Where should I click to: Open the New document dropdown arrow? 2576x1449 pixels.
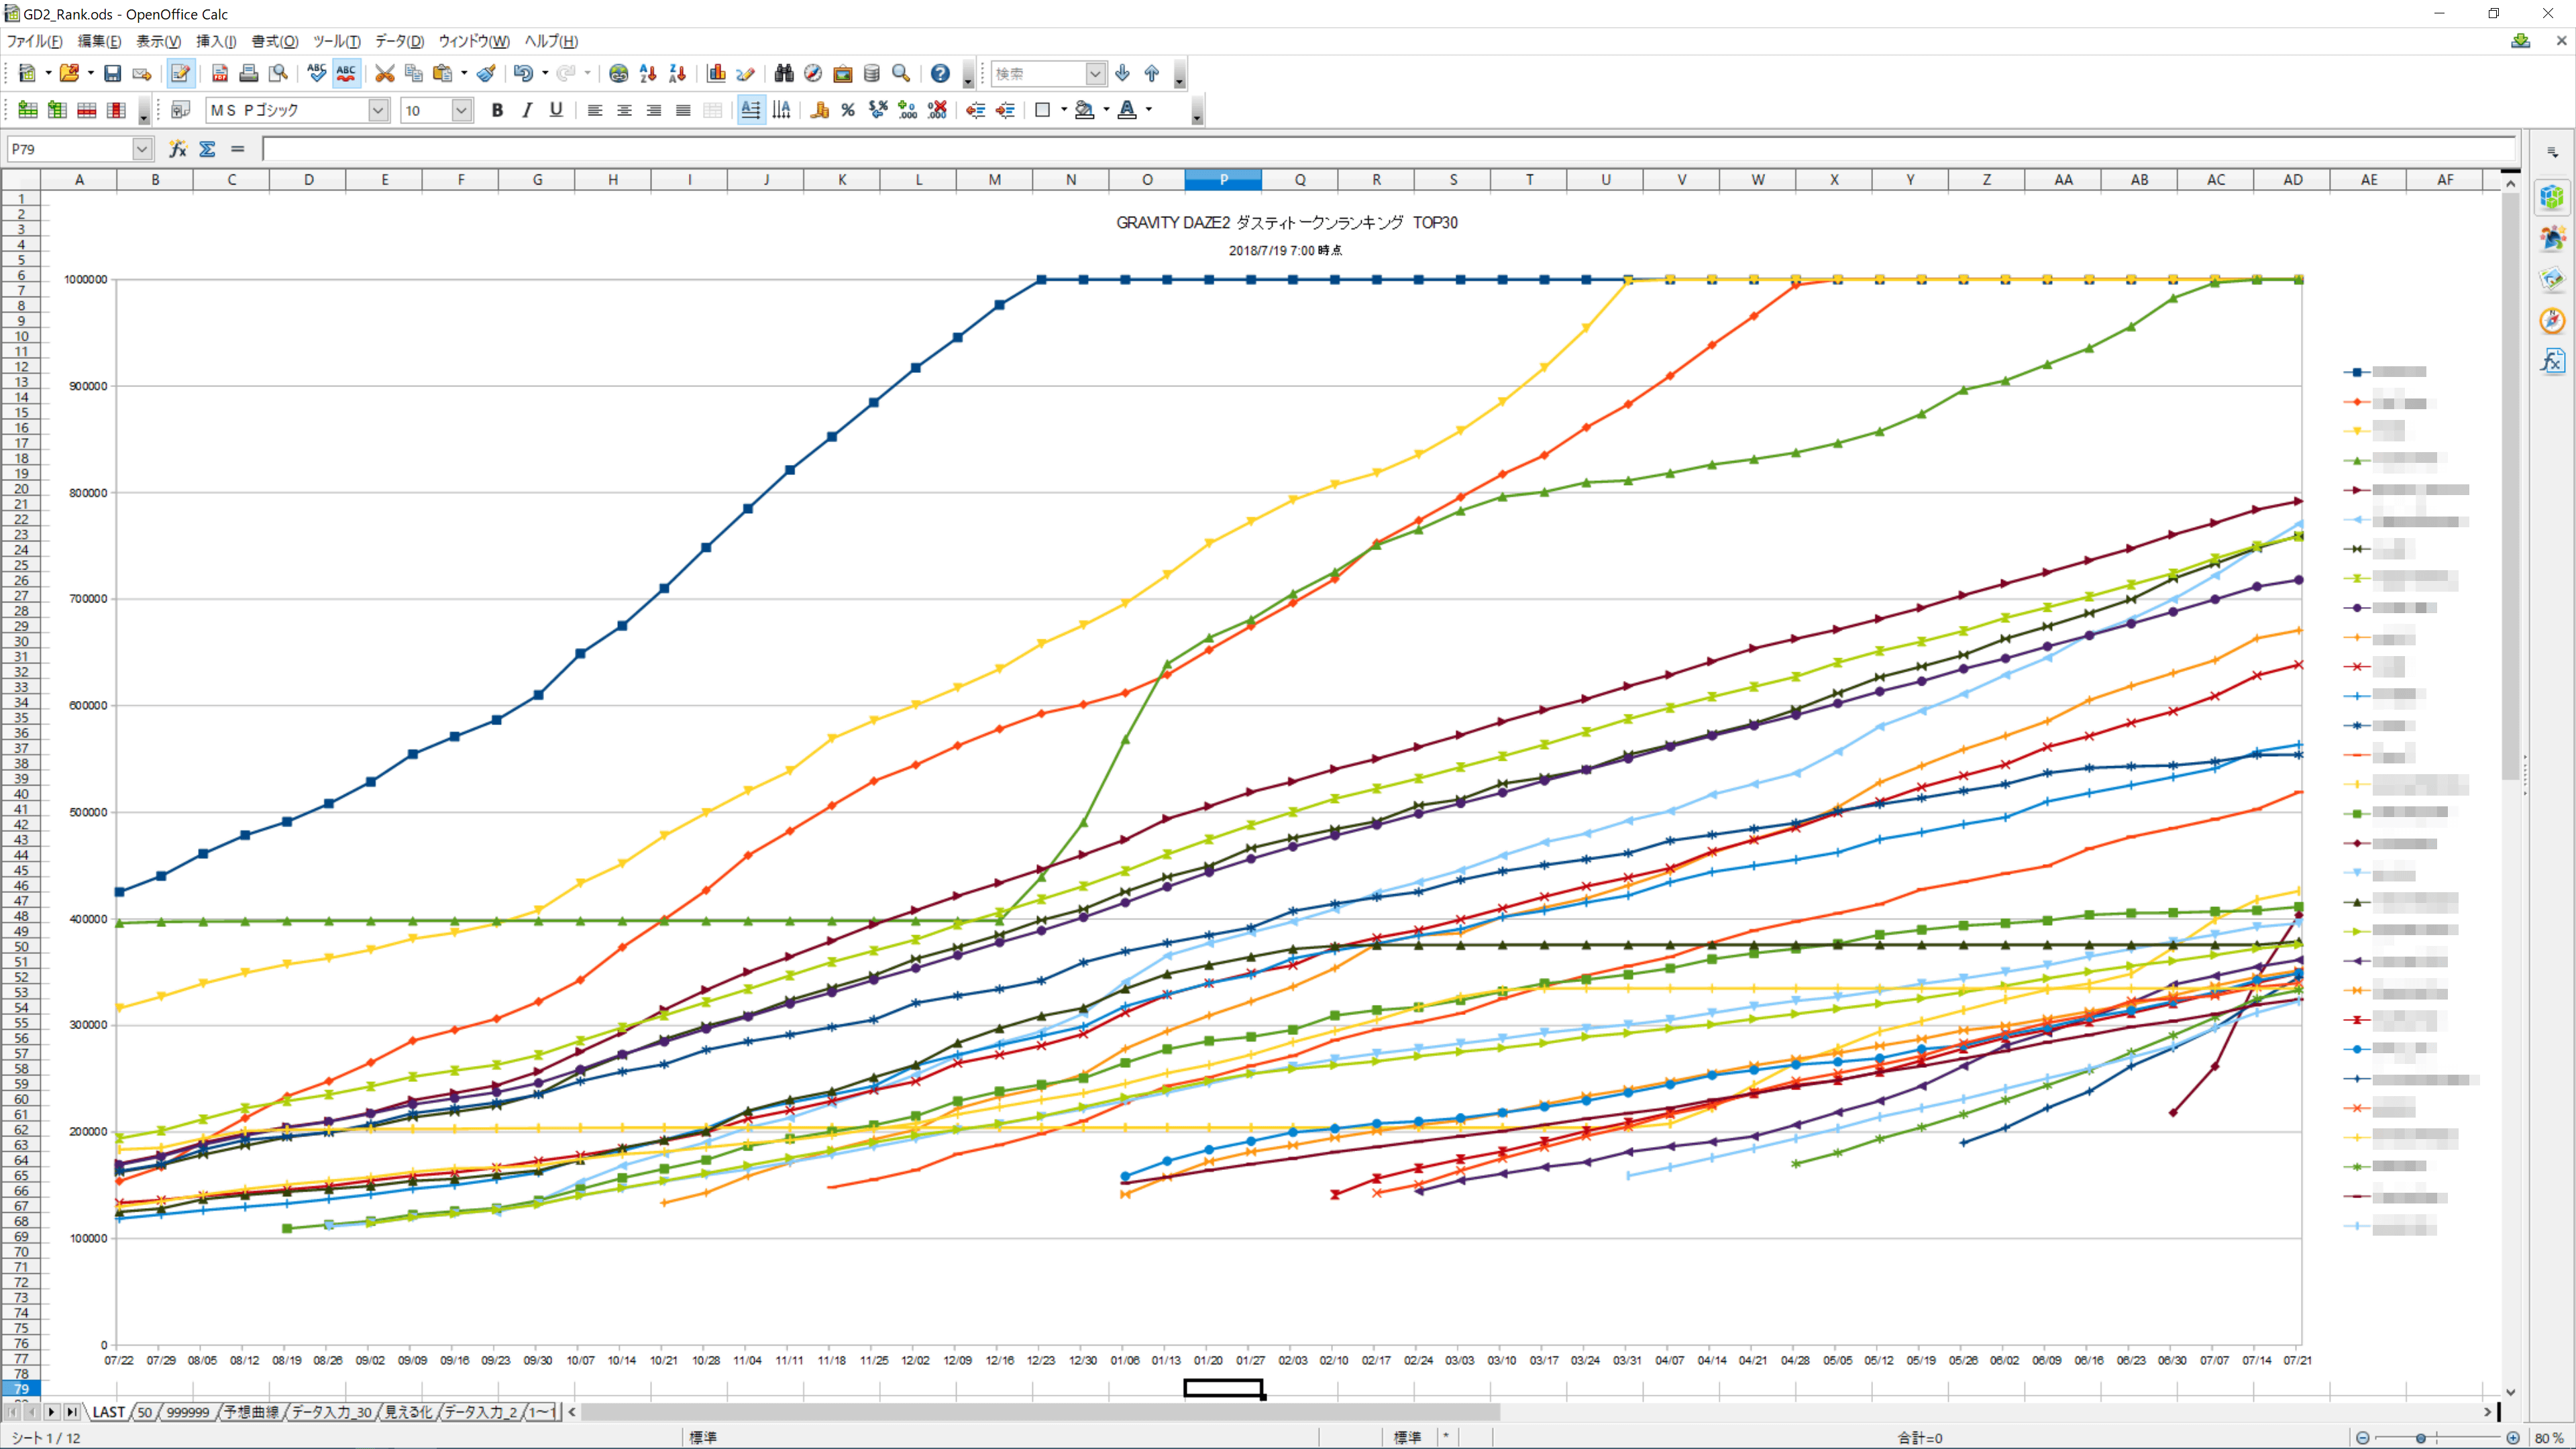[x=48, y=73]
